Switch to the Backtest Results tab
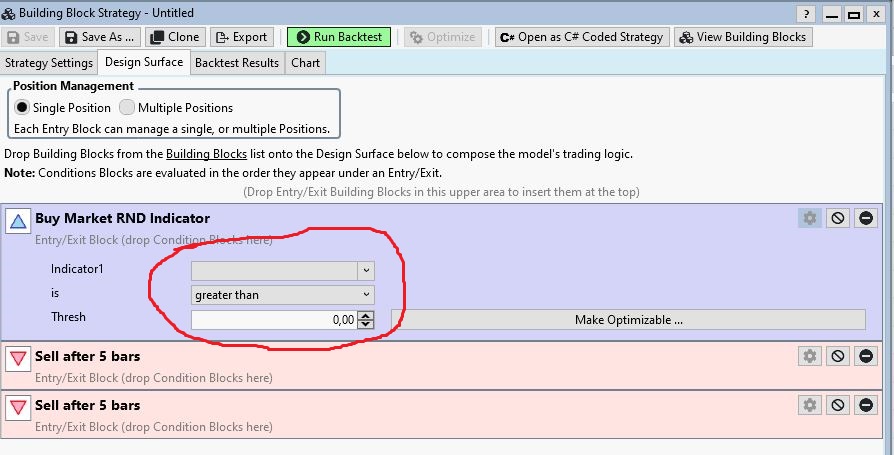The width and height of the screenshot is (894, 455). (x=236, y=62)
